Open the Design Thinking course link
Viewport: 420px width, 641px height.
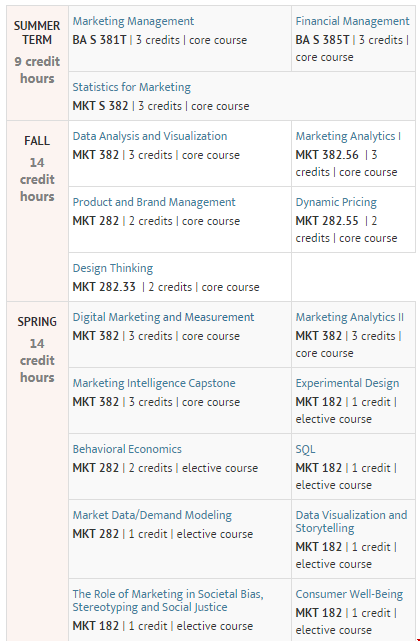(113, 268)
